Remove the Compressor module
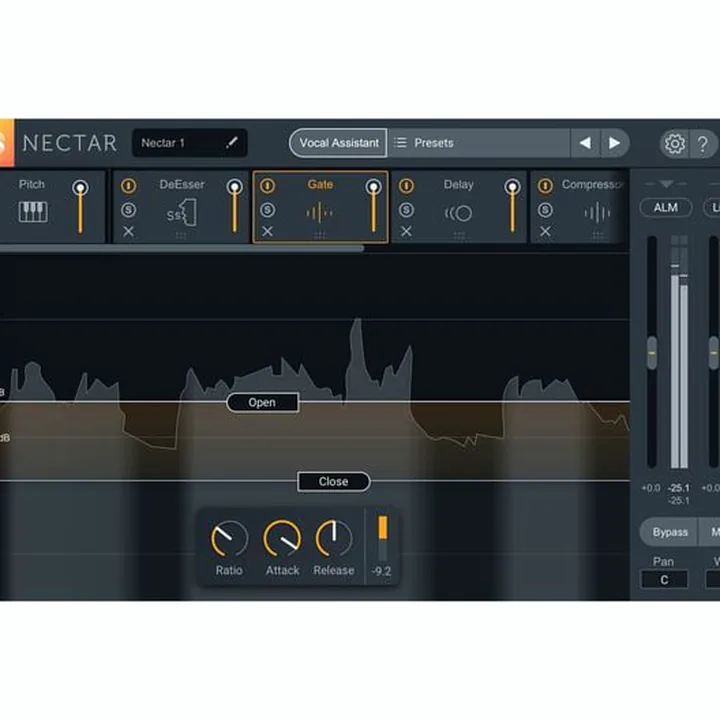 [545, 231]
